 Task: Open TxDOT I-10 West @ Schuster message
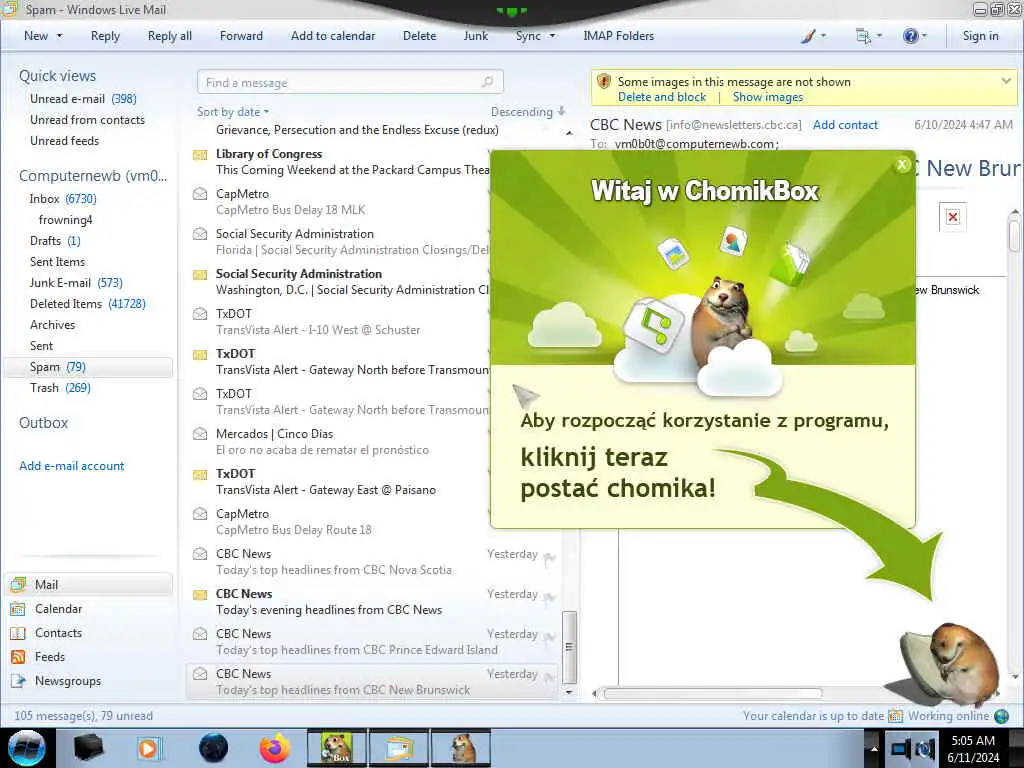pyautogui.click(x=340, y=321)
